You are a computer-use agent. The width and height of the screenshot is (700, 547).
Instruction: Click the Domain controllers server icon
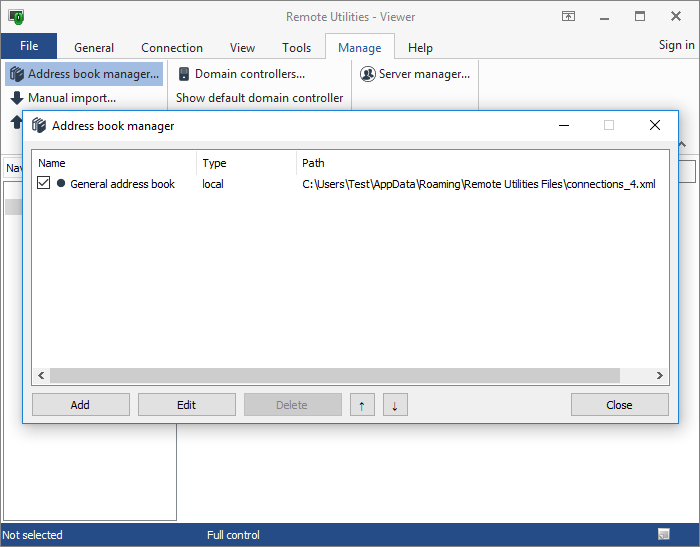click(183, 74)
